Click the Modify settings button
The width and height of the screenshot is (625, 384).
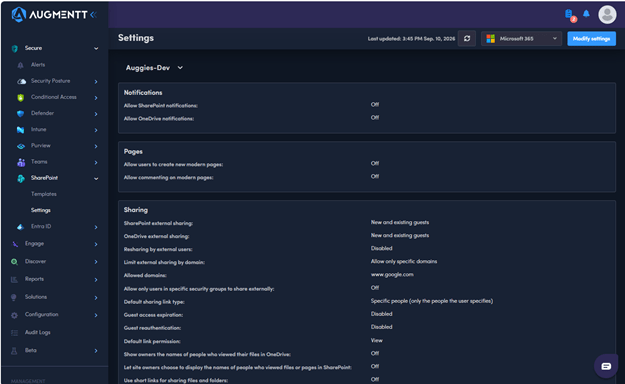point(592,39)
